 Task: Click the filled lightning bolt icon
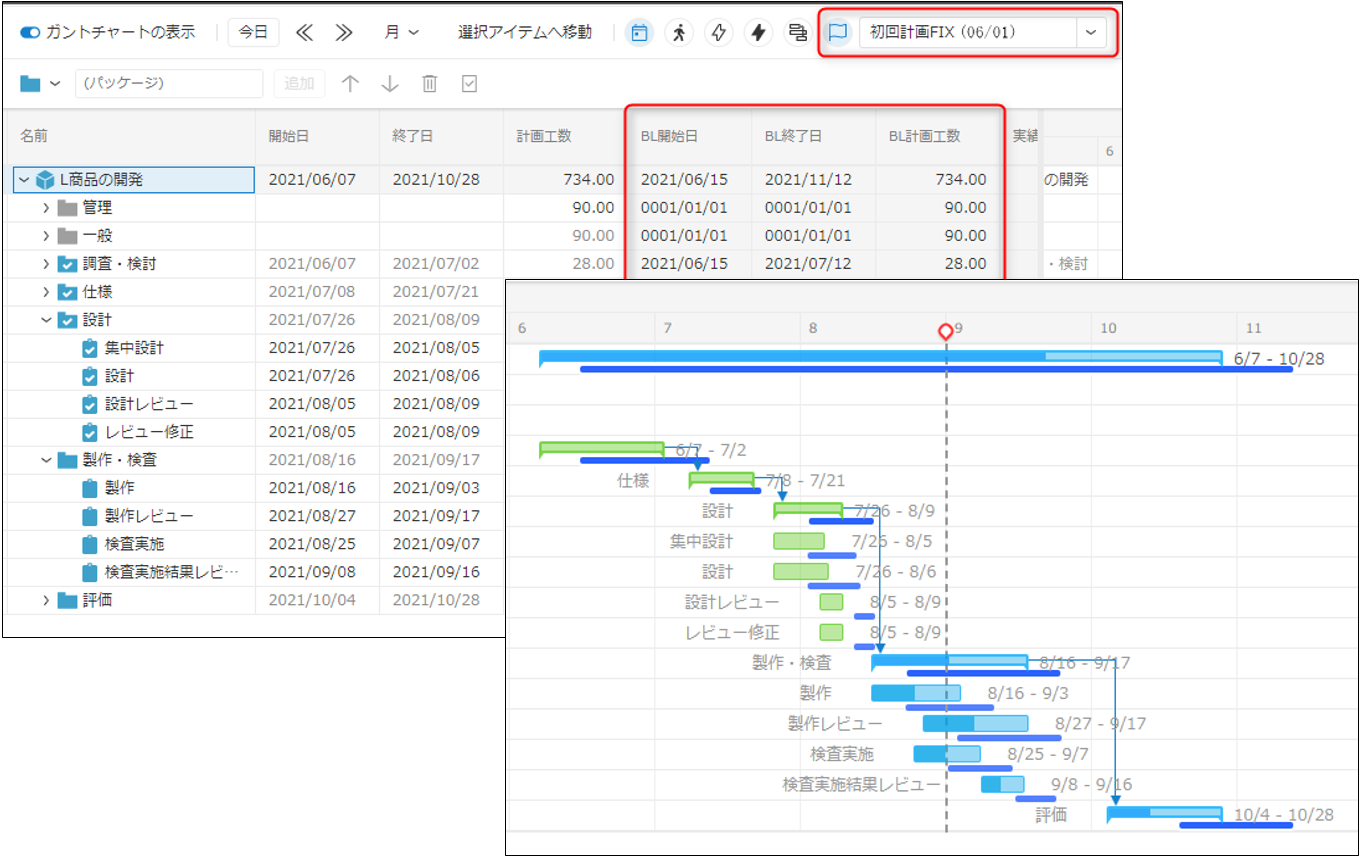point(758,33)
